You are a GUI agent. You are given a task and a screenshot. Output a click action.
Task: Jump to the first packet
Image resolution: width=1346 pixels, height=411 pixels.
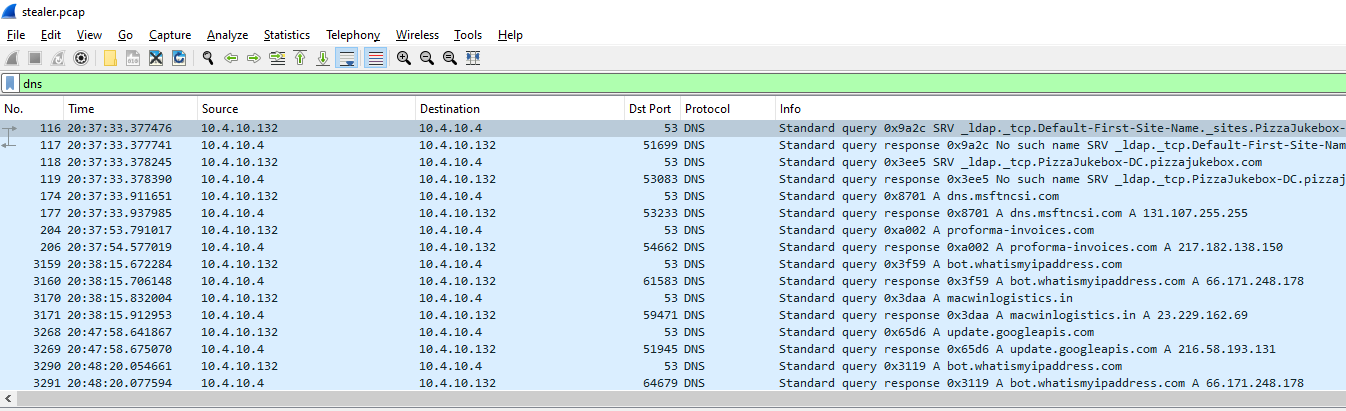click(300, 58)
